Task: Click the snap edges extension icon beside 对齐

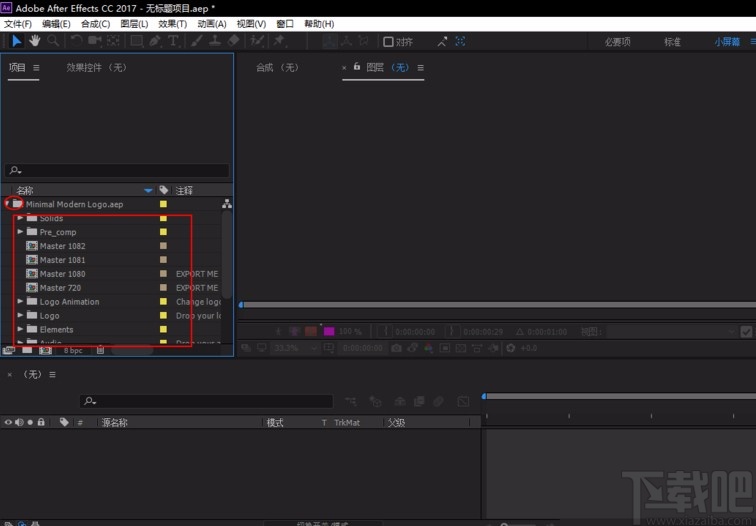Action: [442, 42]
